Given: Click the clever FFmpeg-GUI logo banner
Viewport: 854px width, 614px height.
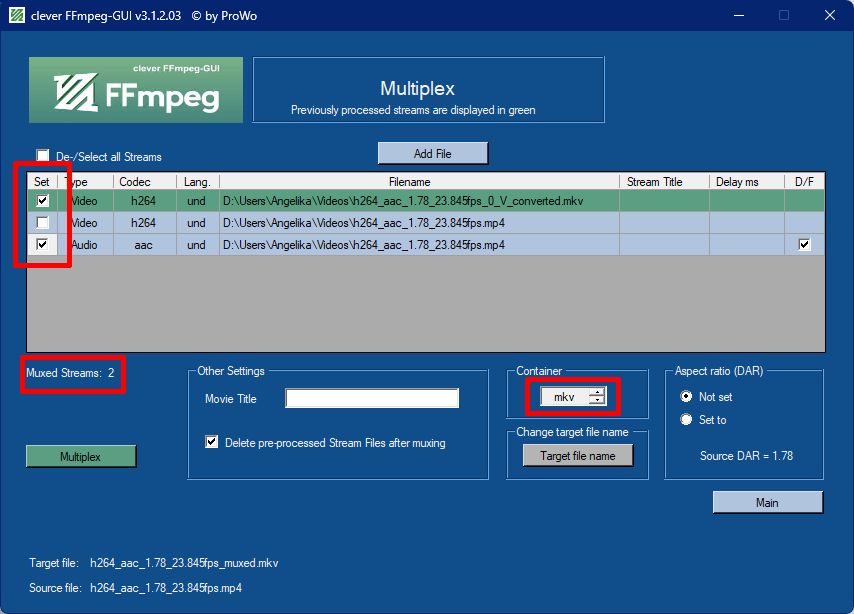Looking at the screenshot, I should [136, 90].
